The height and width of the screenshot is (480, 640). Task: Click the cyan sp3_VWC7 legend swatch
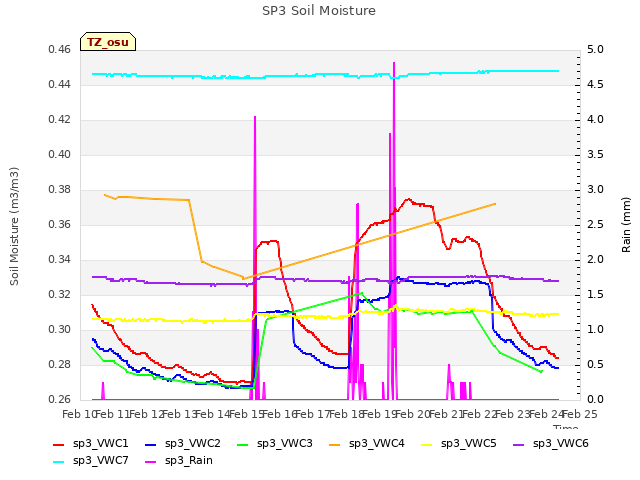pos(59,462)
